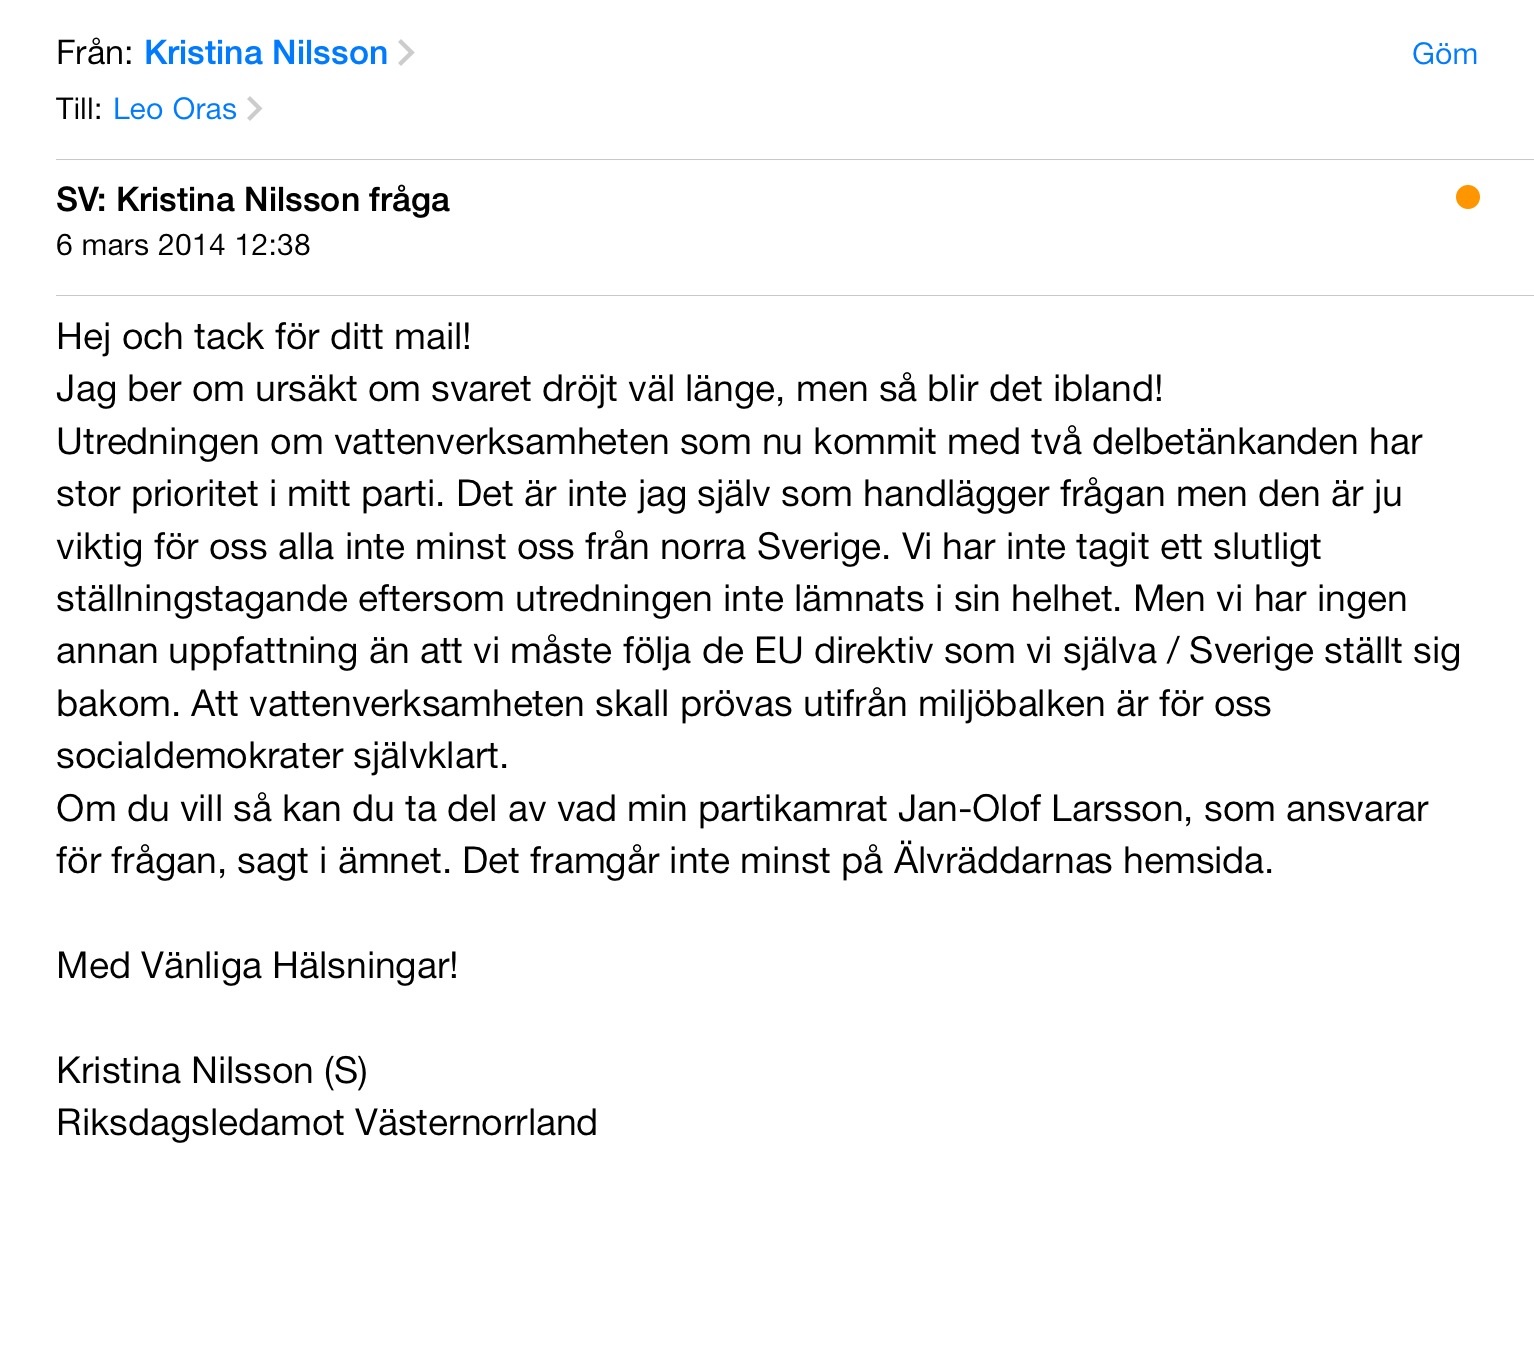Click signature name Kristina Nilsson (S)
Viewport: 1534px width, 1353px height.
click(x=212, y=1071)
